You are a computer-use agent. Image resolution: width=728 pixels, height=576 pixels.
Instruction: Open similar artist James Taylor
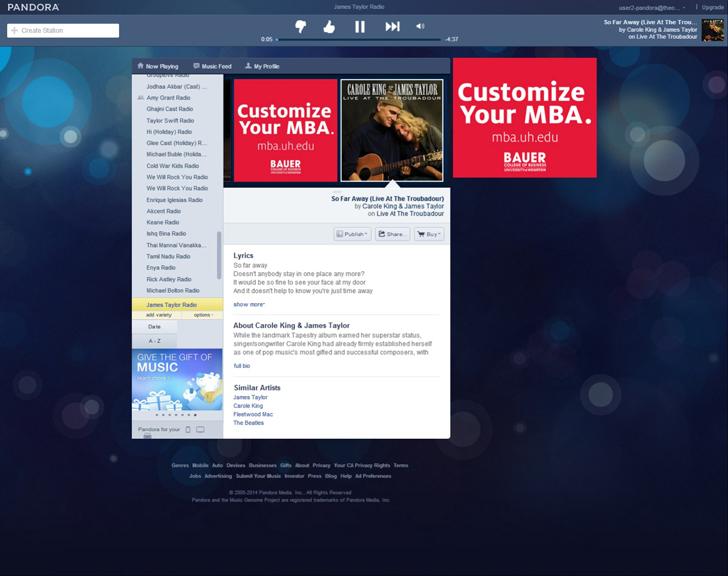coord(251,397)
